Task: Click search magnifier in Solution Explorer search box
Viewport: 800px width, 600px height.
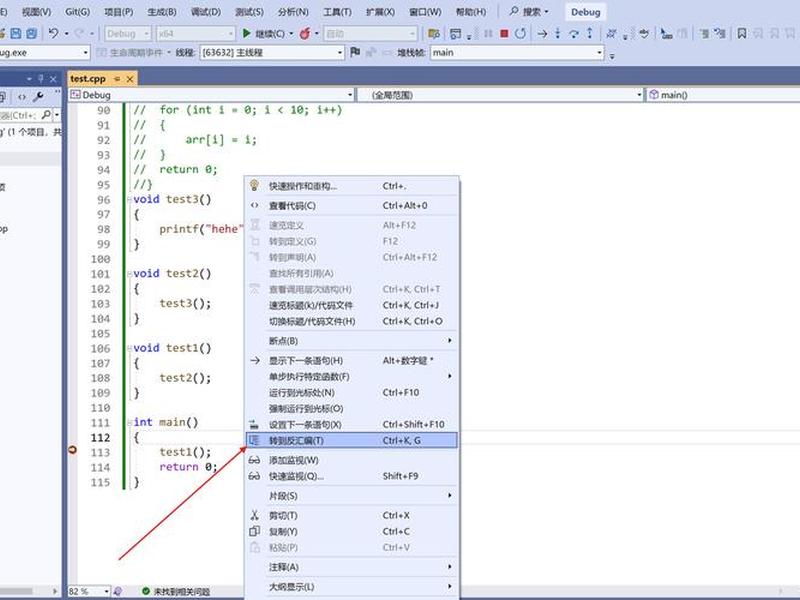Action: (46, 115)
